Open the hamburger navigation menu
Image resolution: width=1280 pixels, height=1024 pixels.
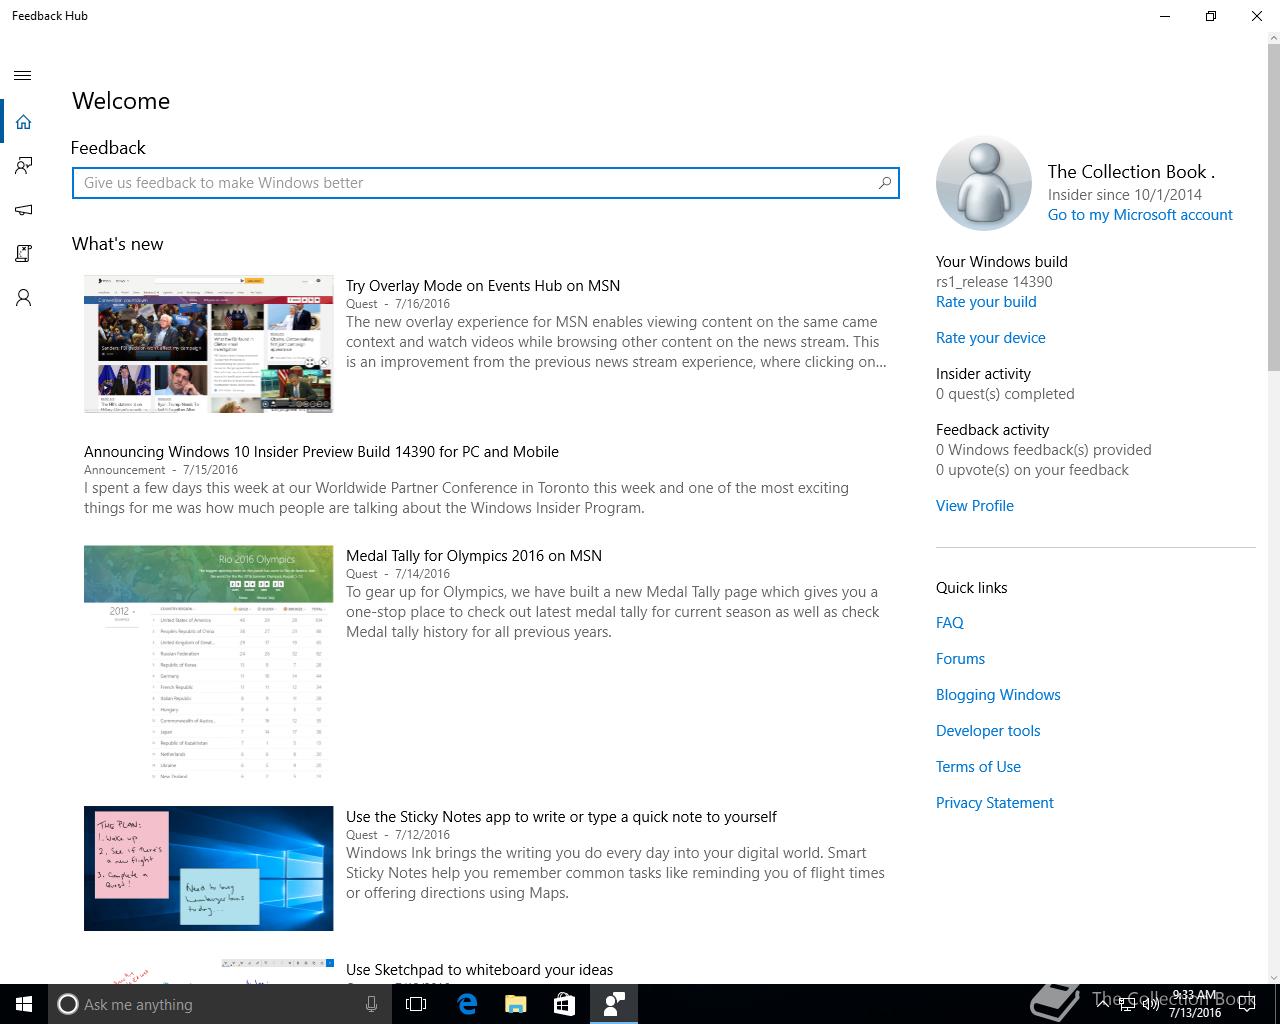23,76
